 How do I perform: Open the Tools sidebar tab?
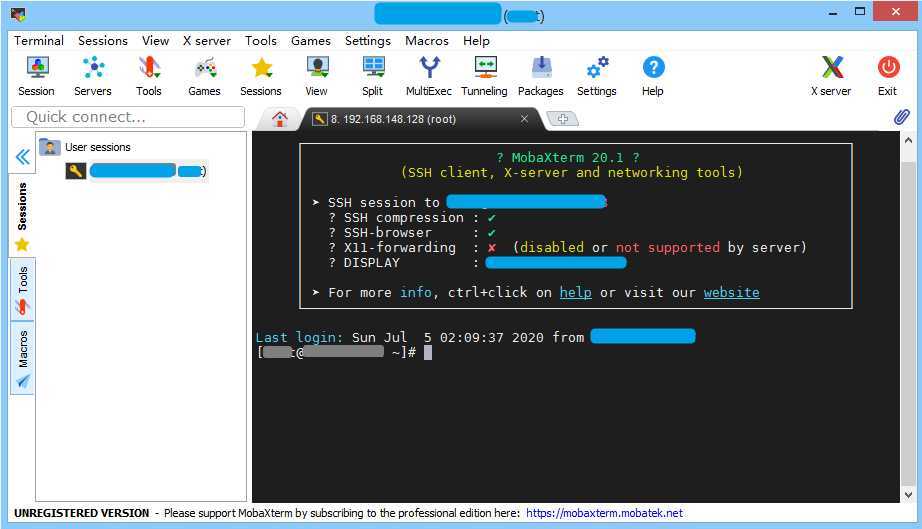tap(22, 290)
